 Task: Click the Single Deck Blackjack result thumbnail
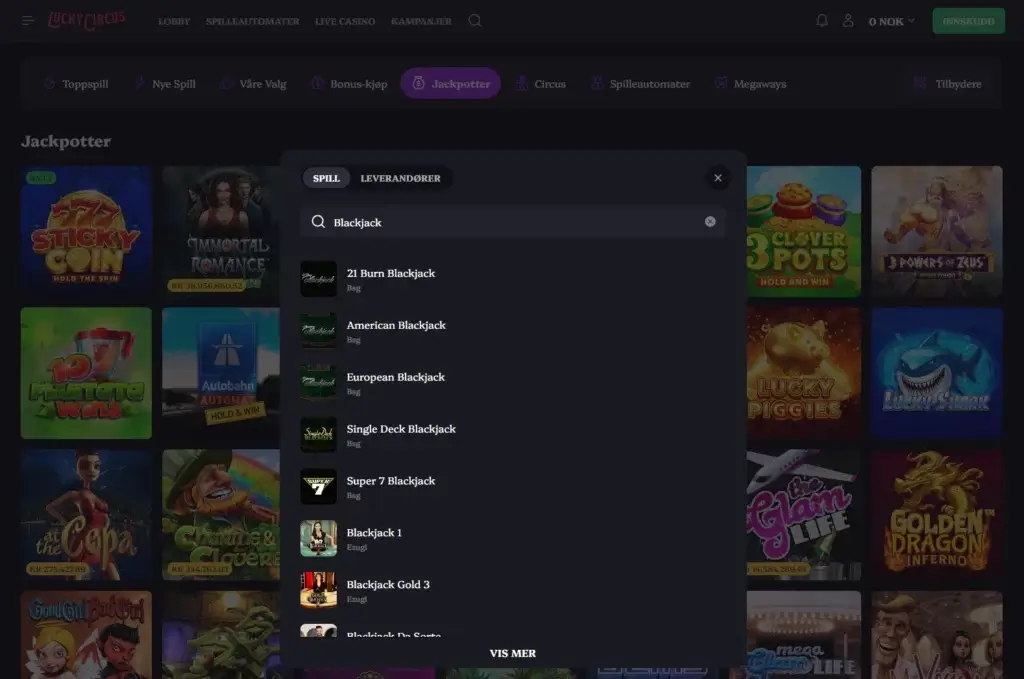click(319, 435)
